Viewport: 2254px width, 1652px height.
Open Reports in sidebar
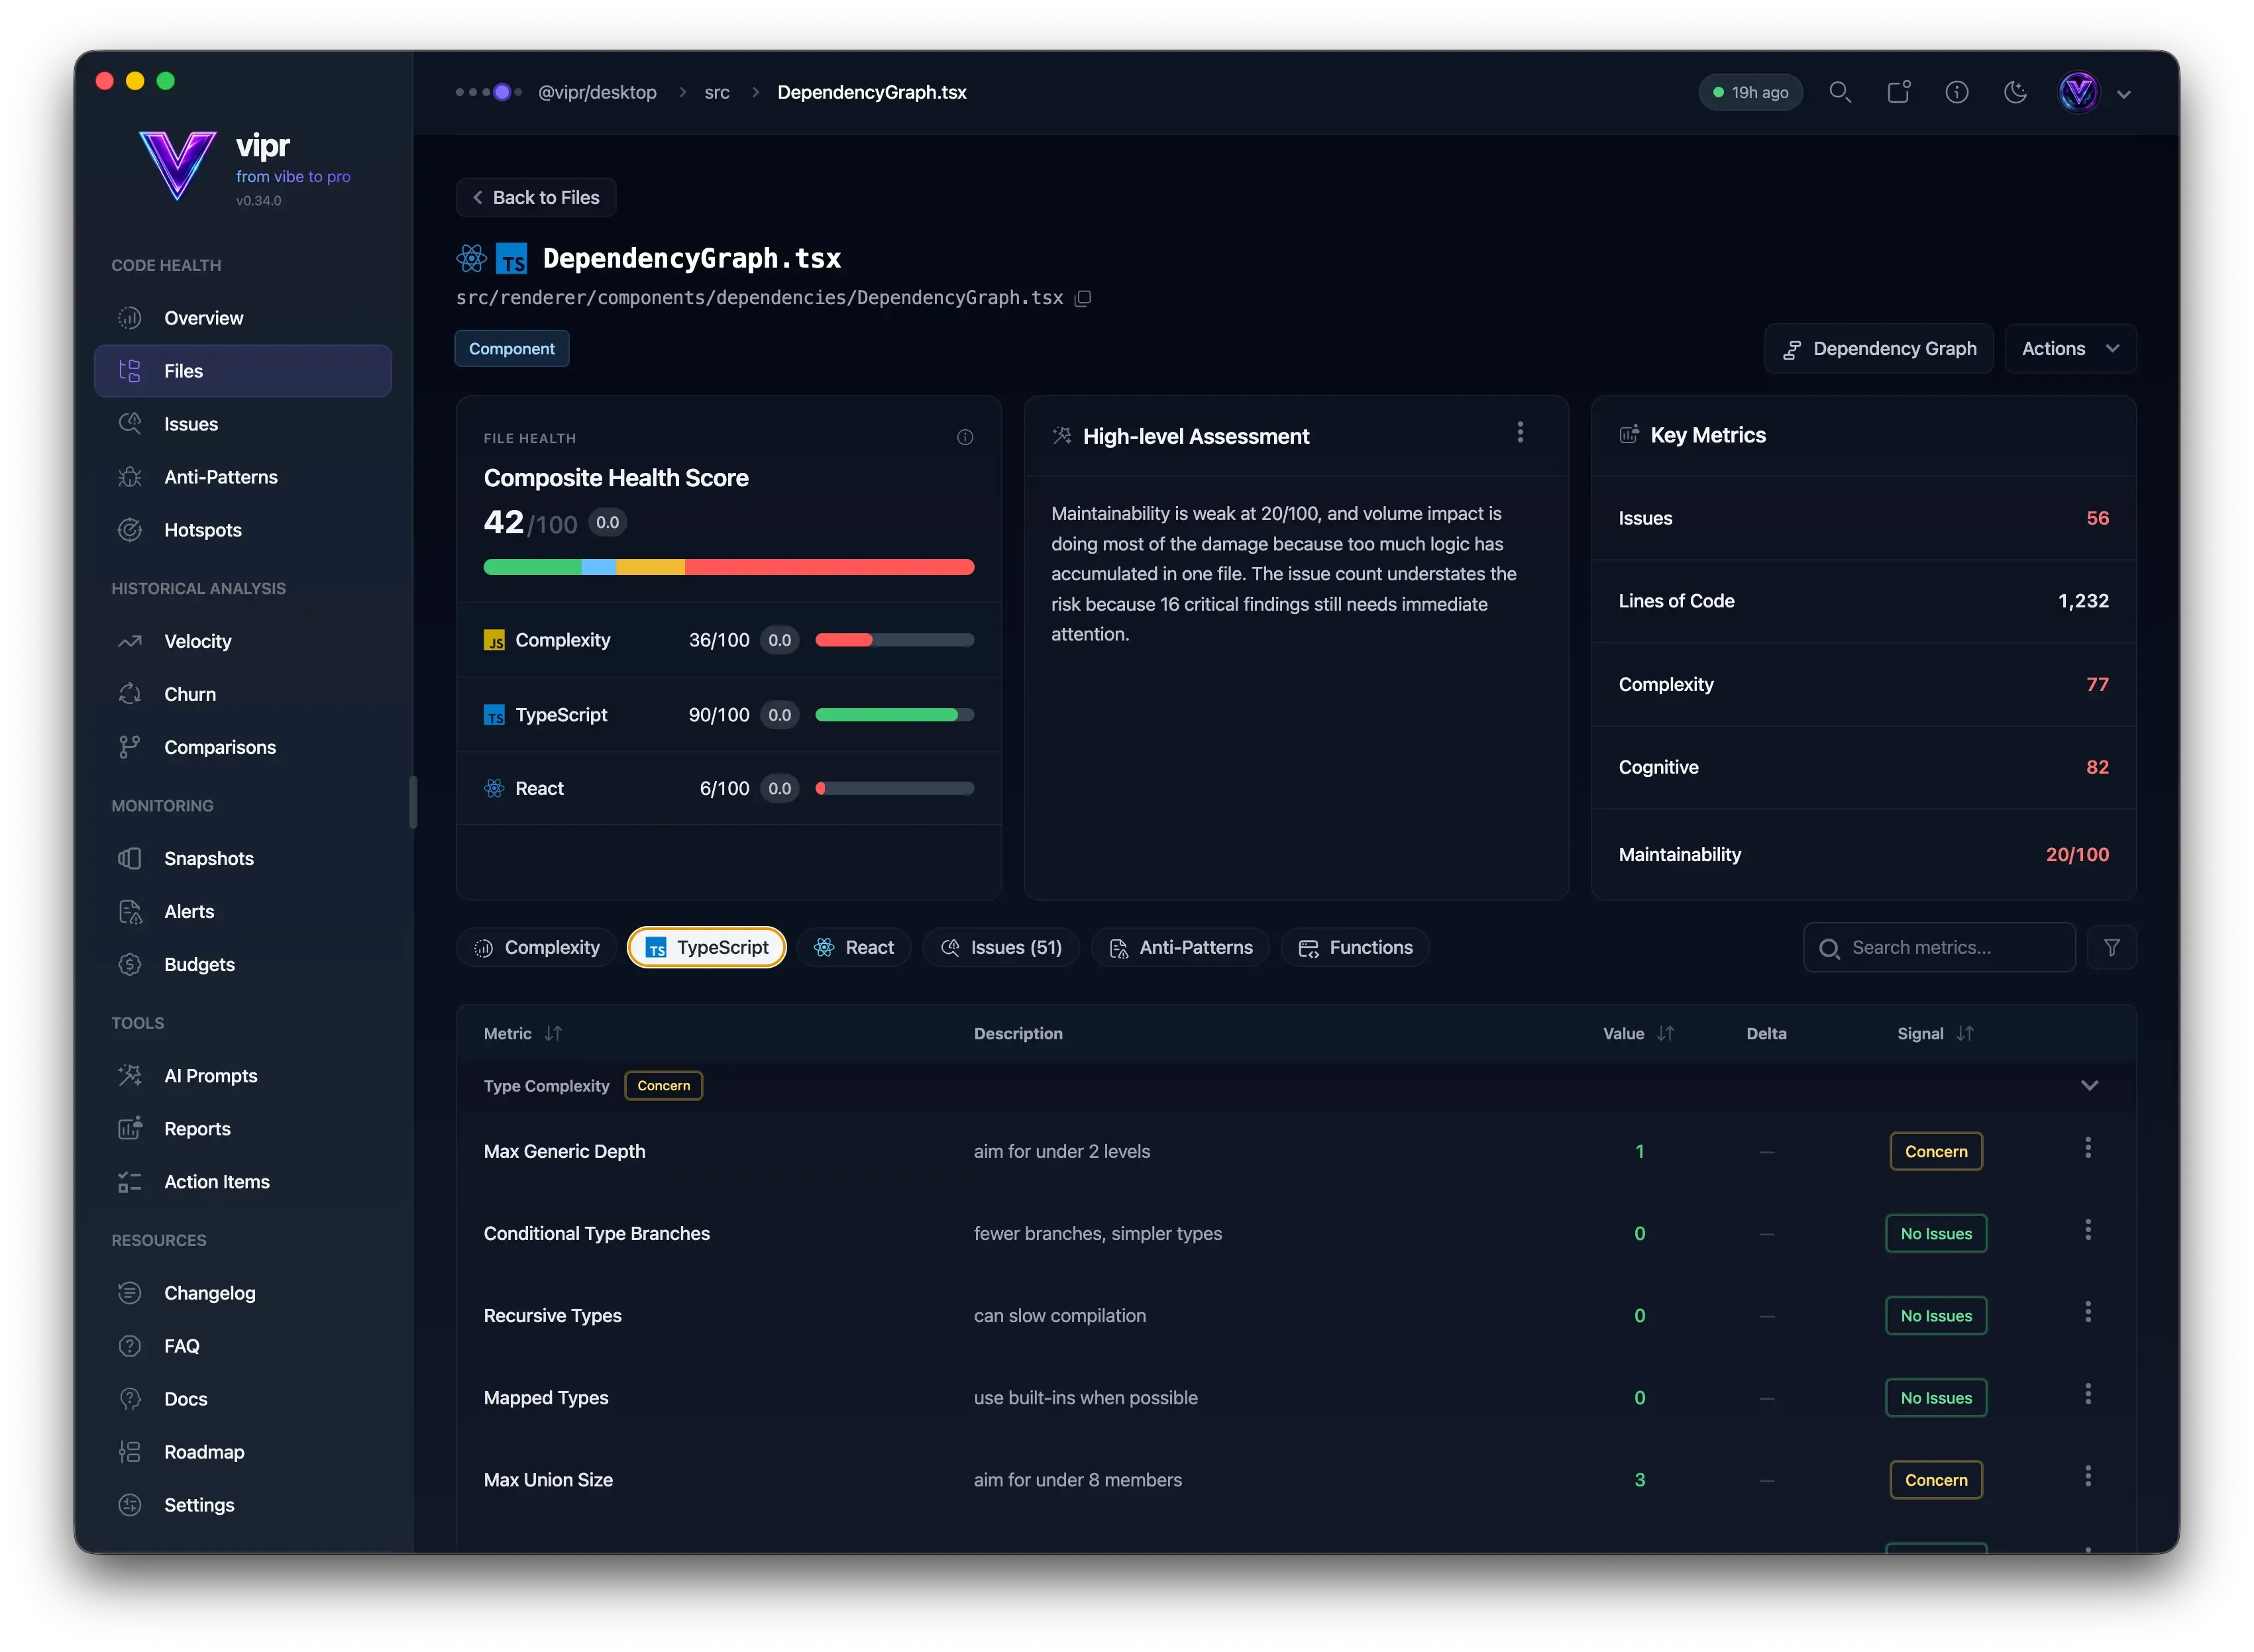(x=243, y=1129)
